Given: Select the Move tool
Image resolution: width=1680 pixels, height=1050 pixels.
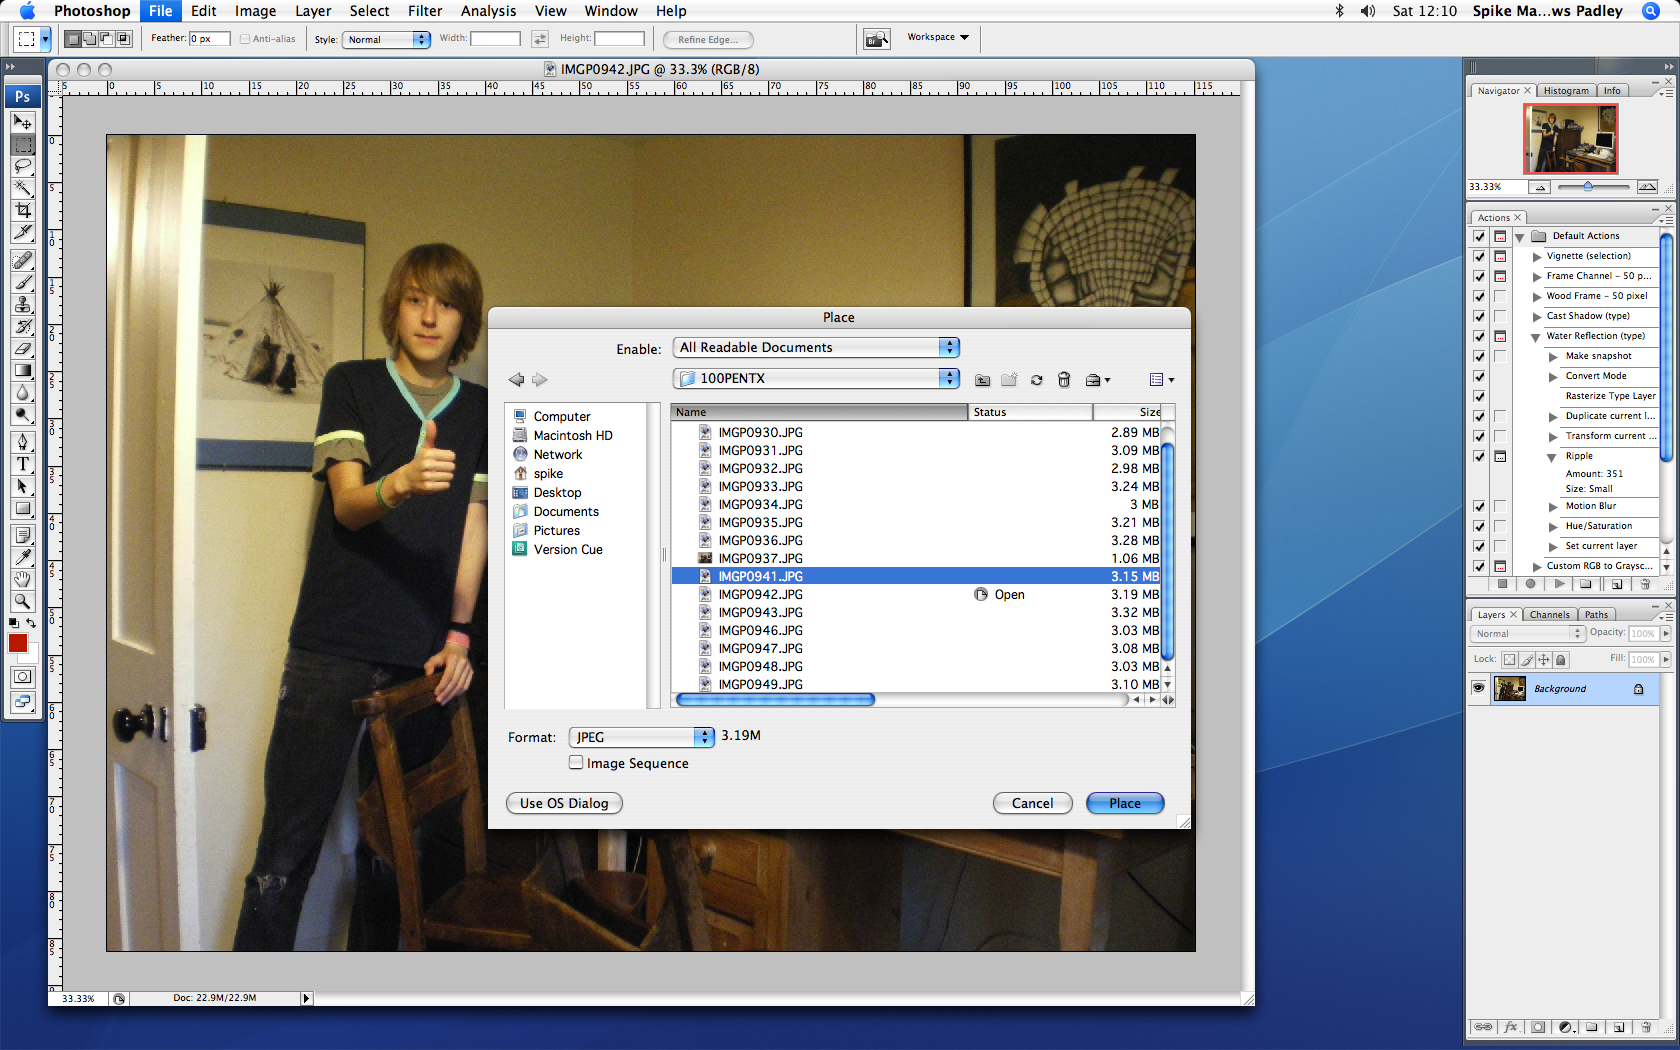Looking at the screenshot, I should click(x=22, y=122).
